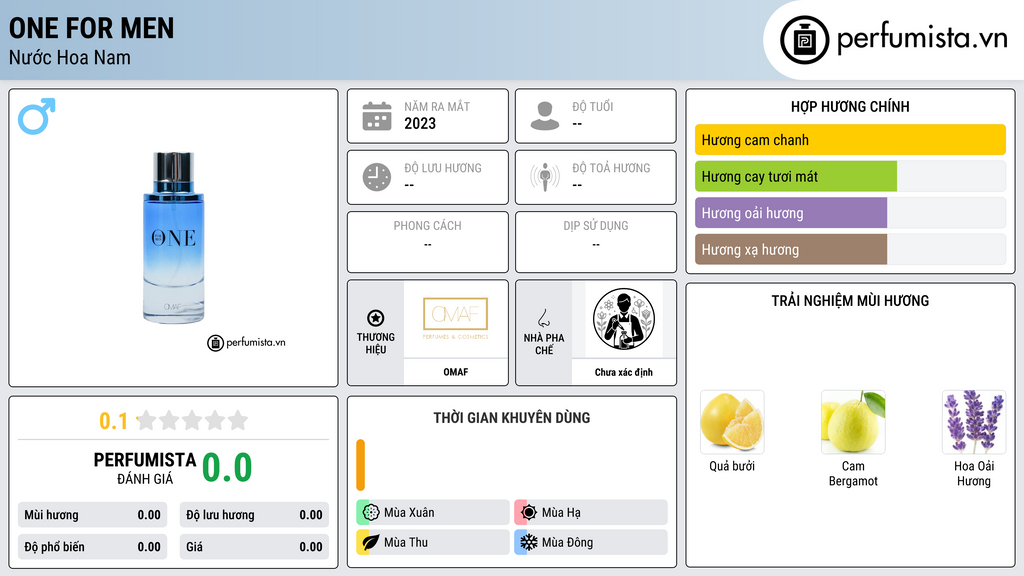Click the Độ phổ biến 0.00 score row

pos(92,547)
